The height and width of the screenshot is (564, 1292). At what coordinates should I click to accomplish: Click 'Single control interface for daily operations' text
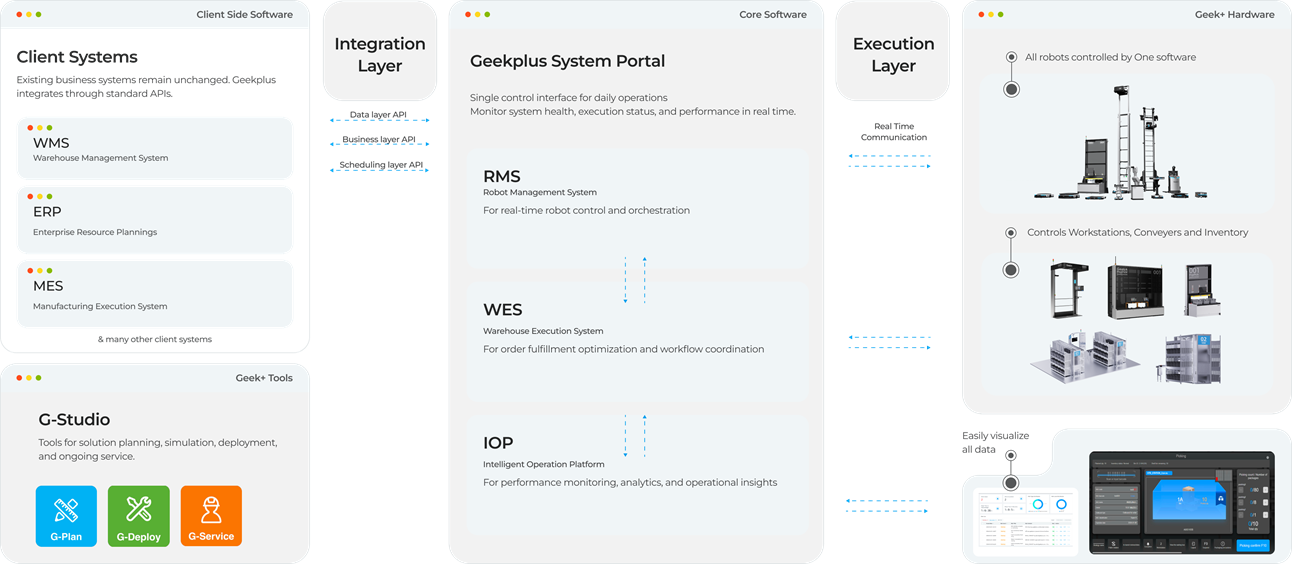(x=569, y=97)
